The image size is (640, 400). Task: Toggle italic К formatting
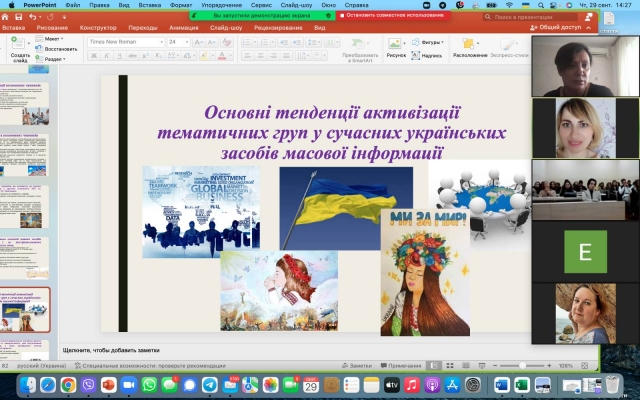click(107, 56)
